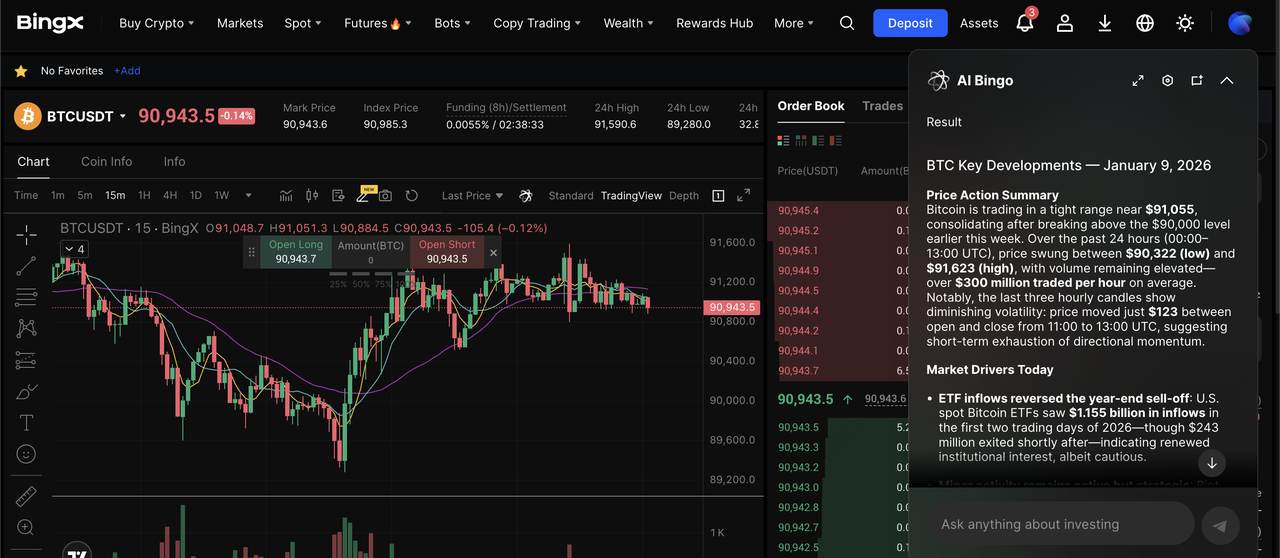The image size is (1280, 558).
Task: Collapse the AI Bingo panel chevron
Action: pyautogui.click(x=1227, y=81)
